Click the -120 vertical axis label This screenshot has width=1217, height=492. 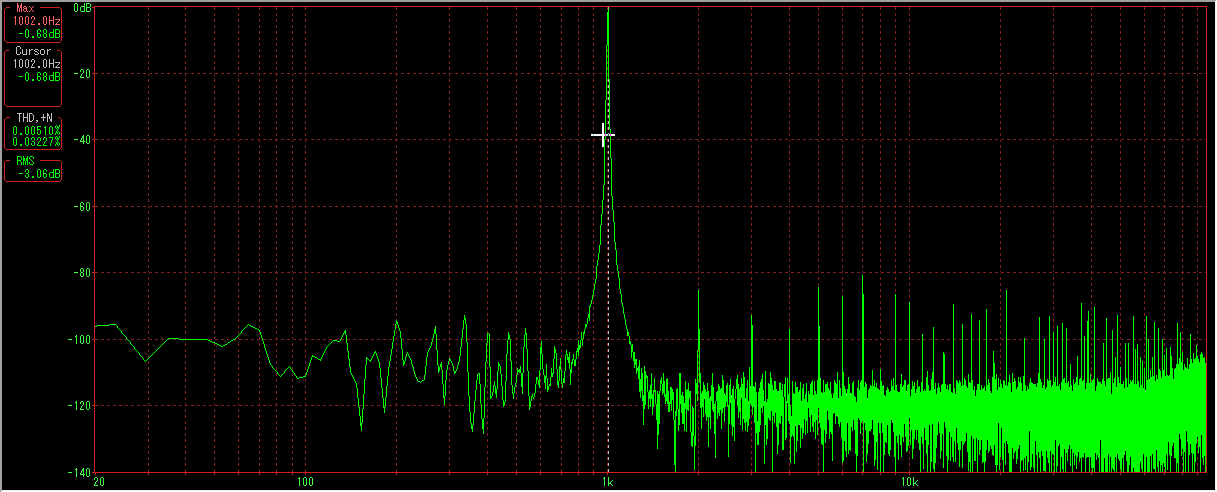[80, 405]
